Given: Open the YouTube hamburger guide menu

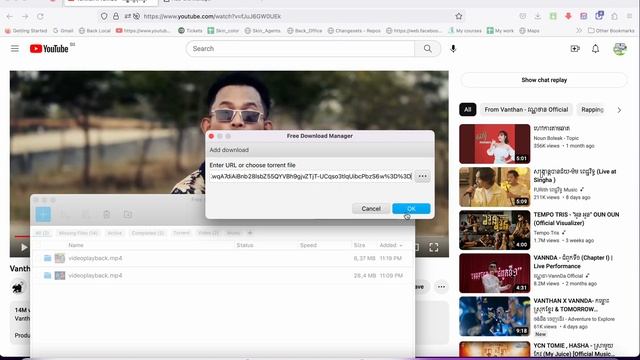Looking at the screenshot, I should (x=15, y=49).
